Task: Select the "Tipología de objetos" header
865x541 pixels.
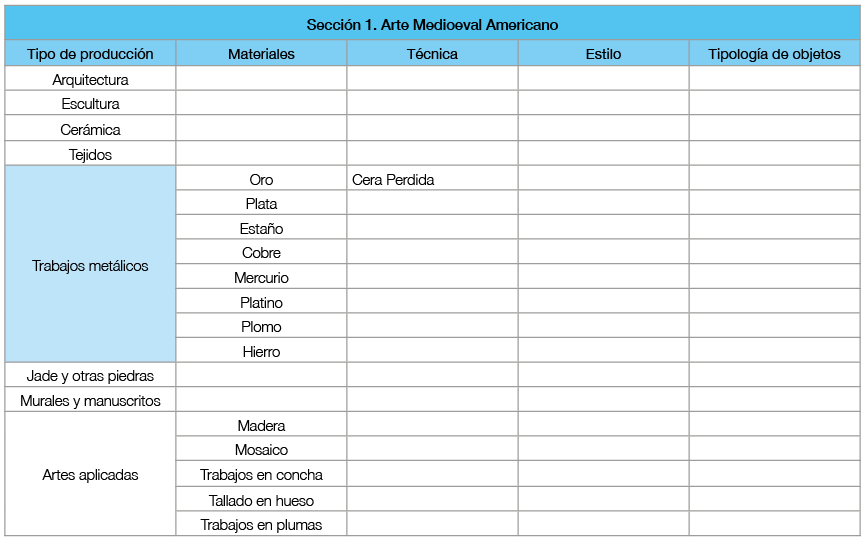Action: tap(774, 54)
